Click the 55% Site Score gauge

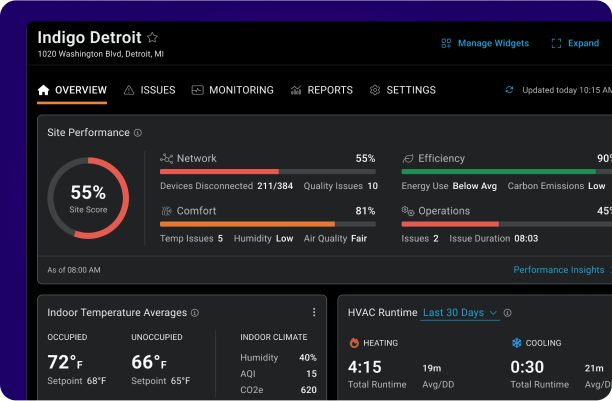tap(88, 197)
